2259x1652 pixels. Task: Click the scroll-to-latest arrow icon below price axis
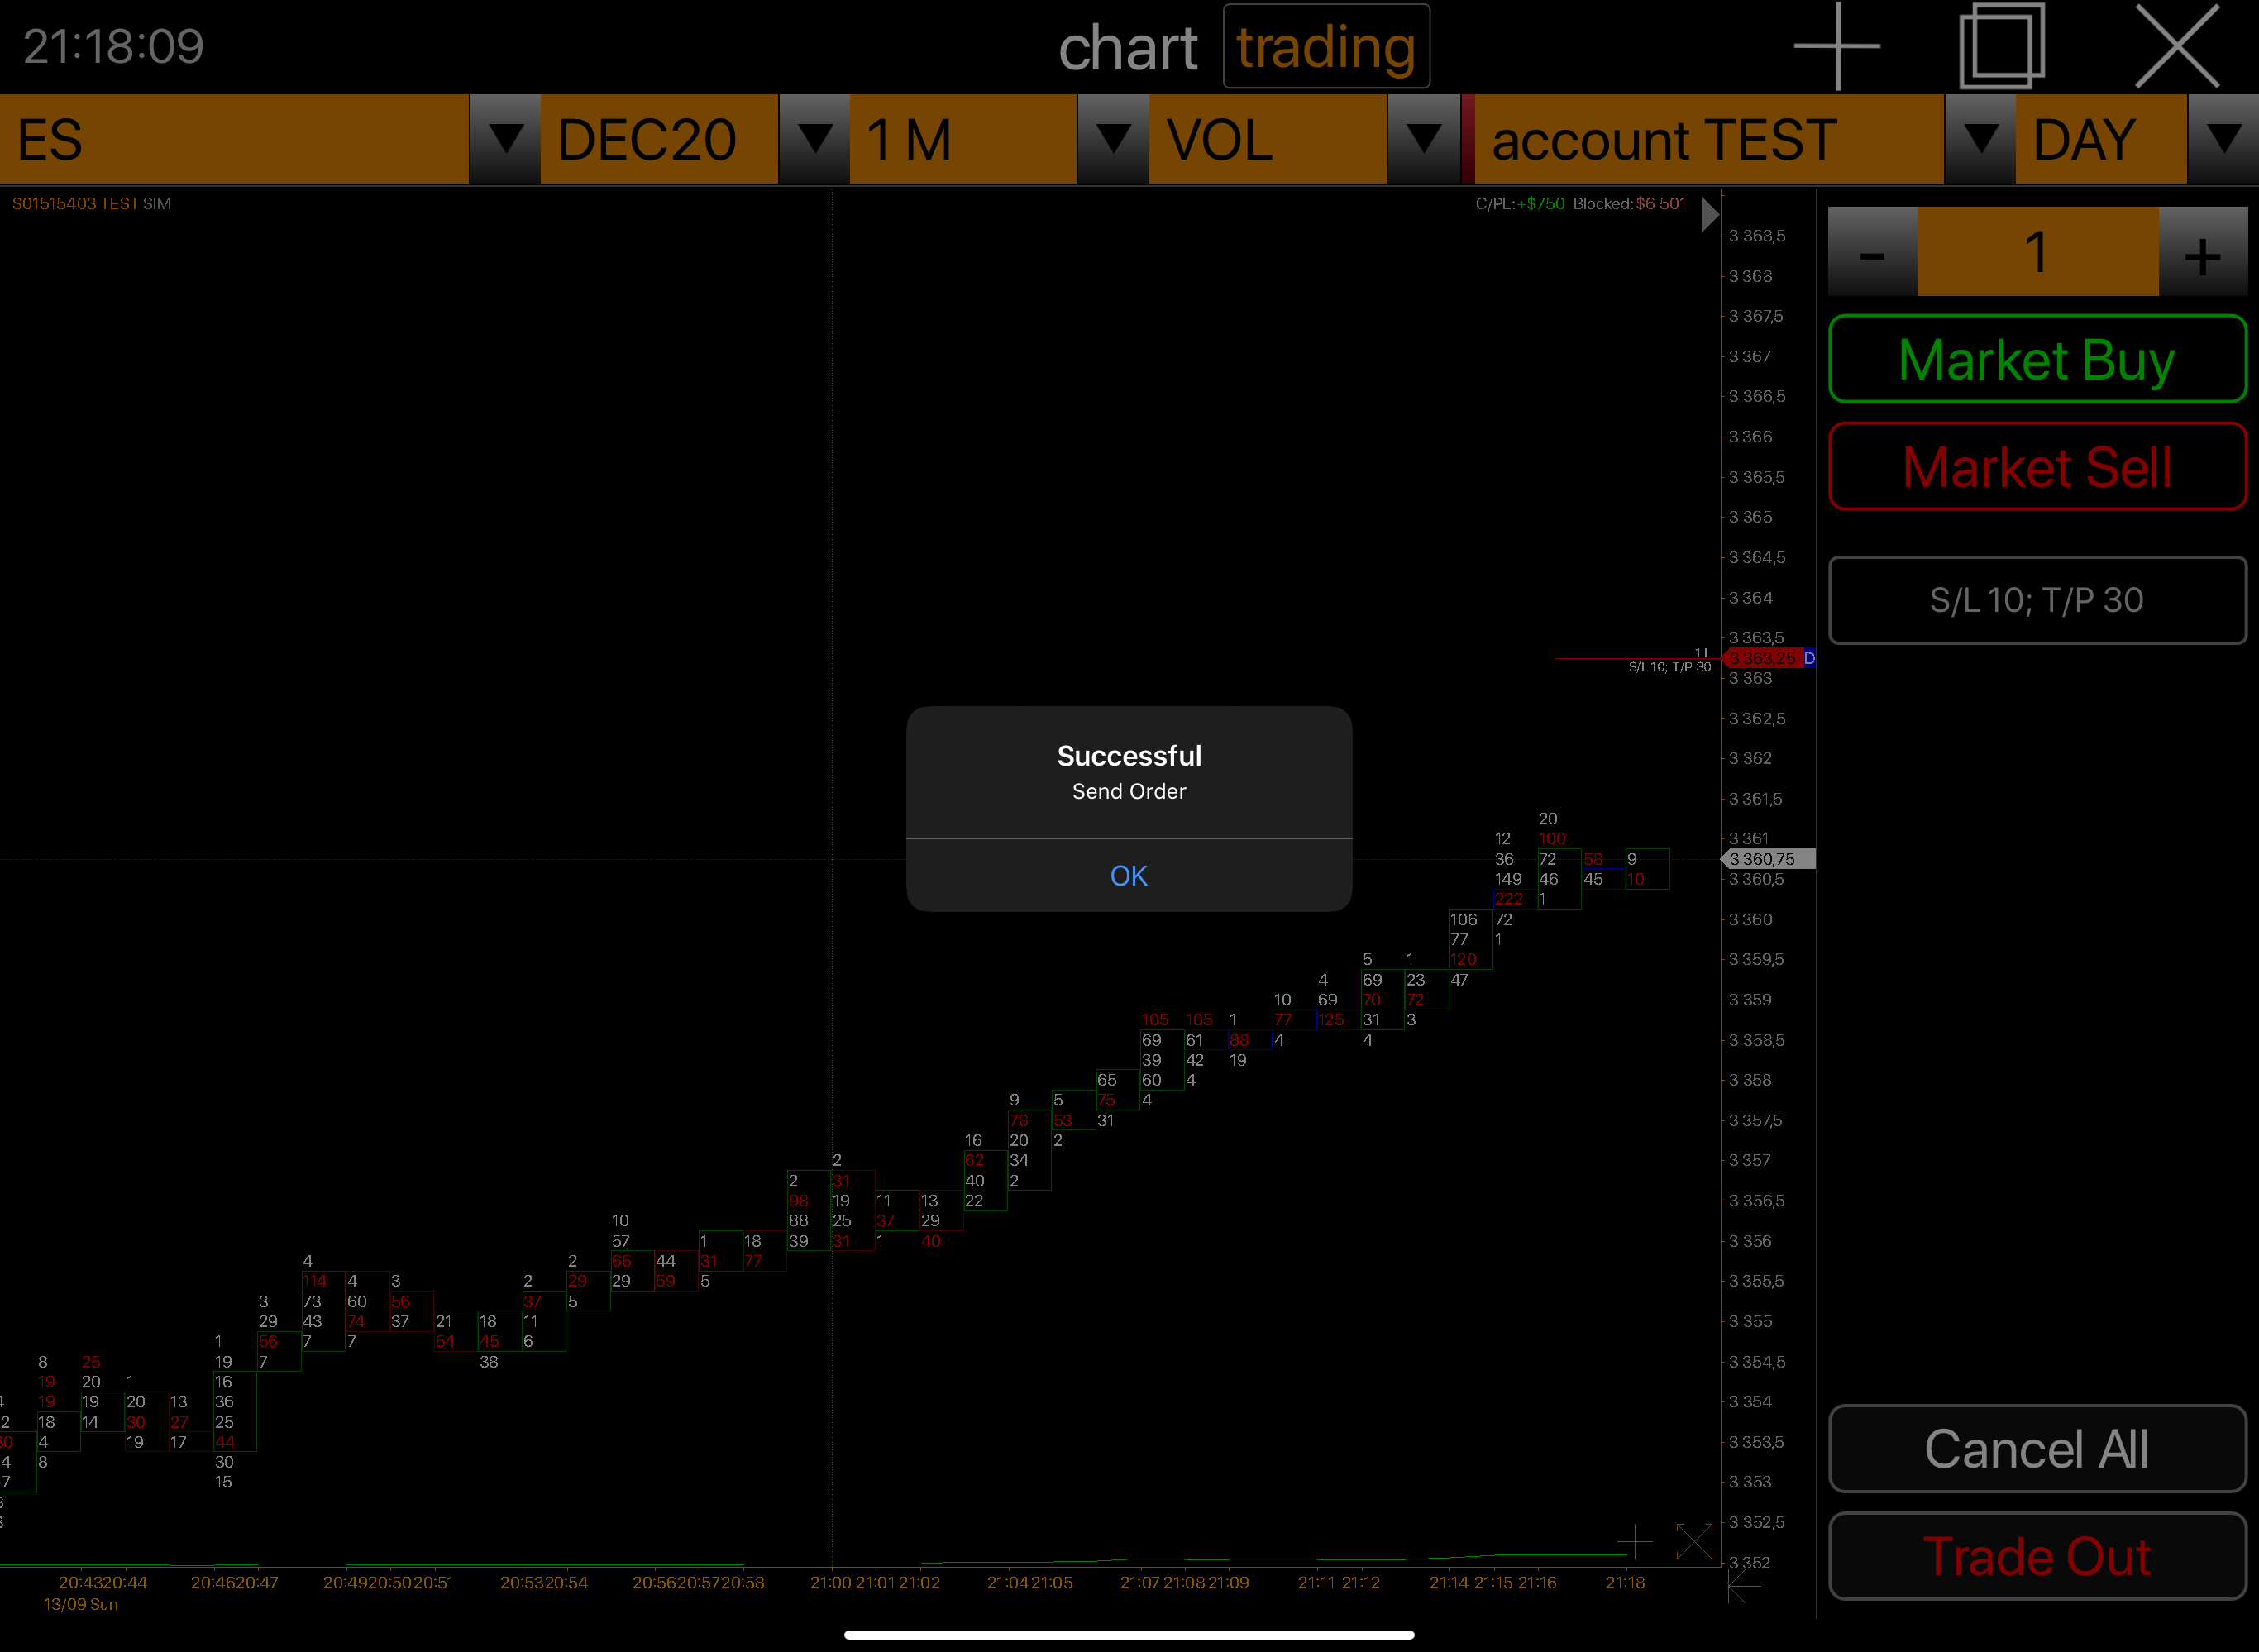(x=1743, y=1585)
